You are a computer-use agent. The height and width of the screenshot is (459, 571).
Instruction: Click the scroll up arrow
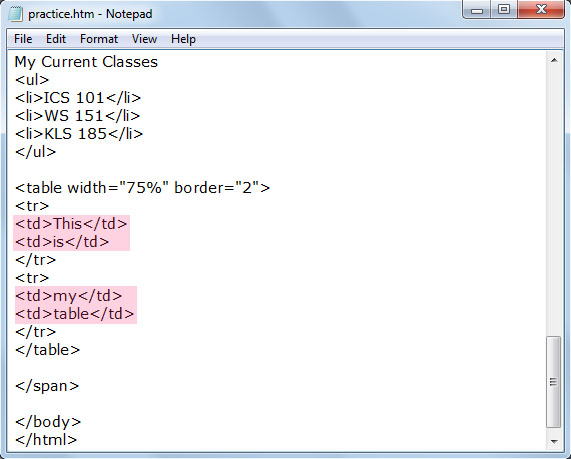click(554, 60)
